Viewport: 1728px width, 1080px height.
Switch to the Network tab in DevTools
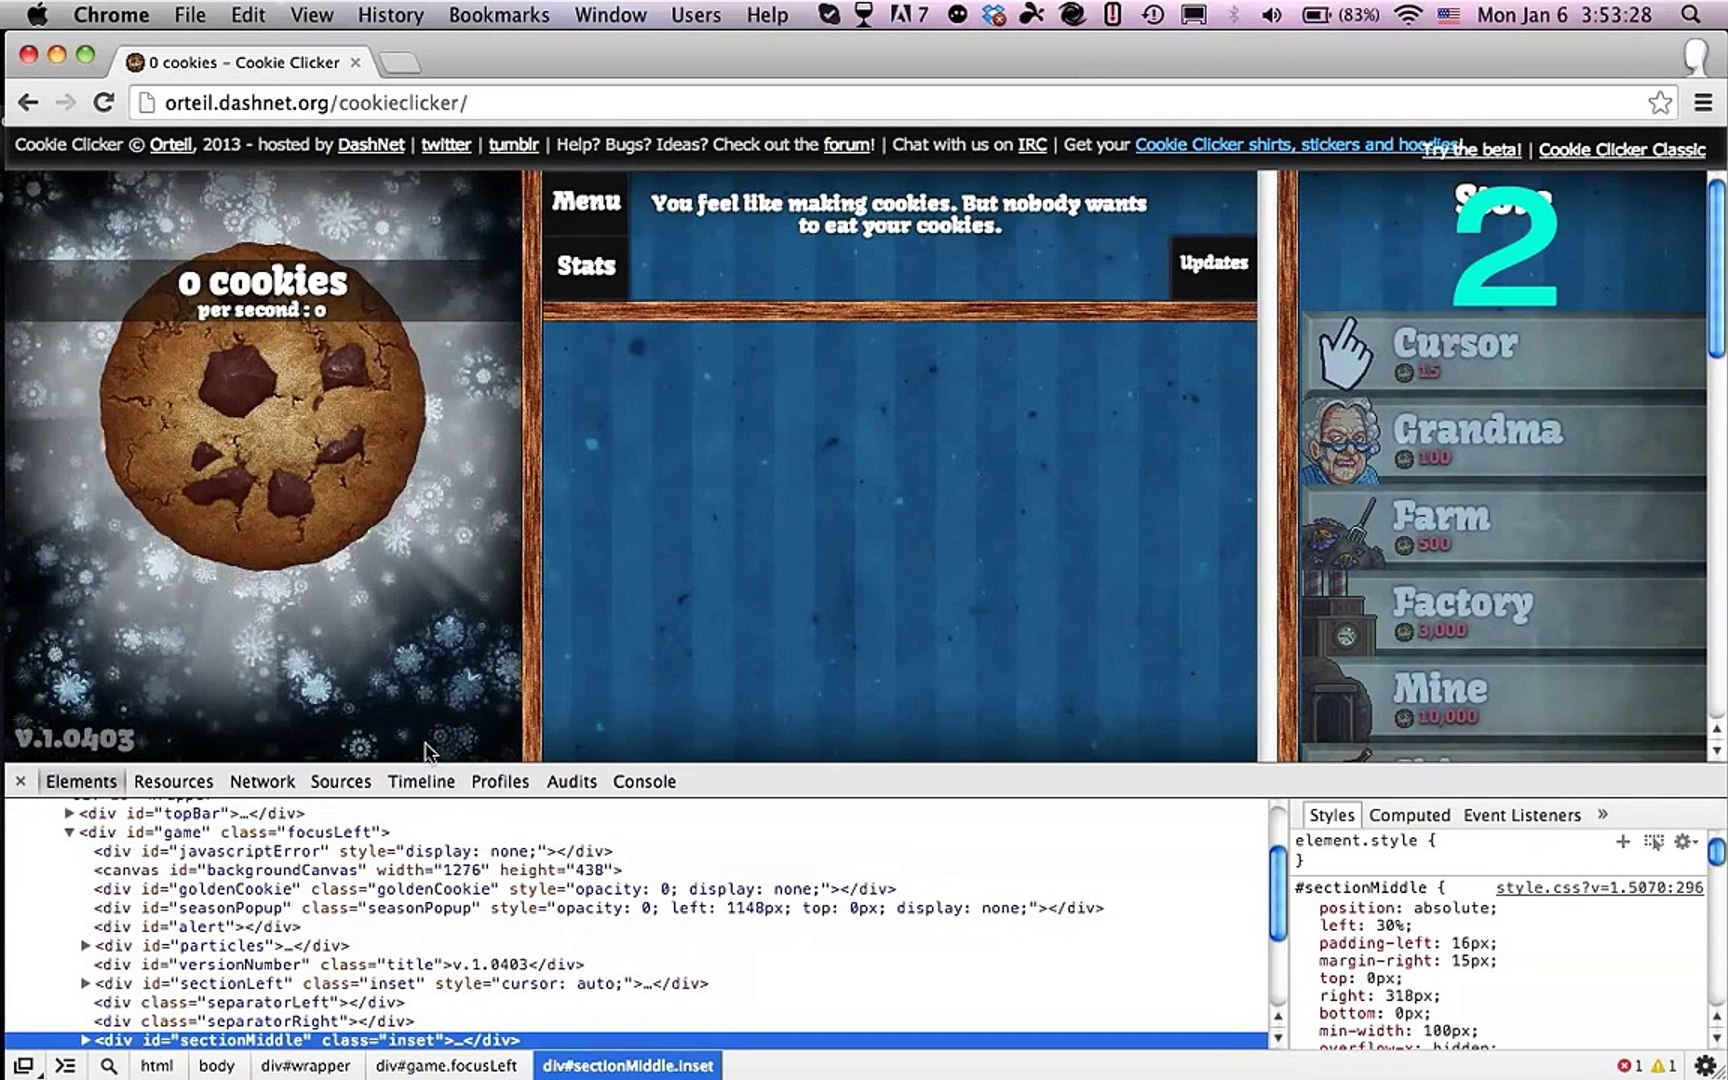pyautogui.click(x=262, y=782)
